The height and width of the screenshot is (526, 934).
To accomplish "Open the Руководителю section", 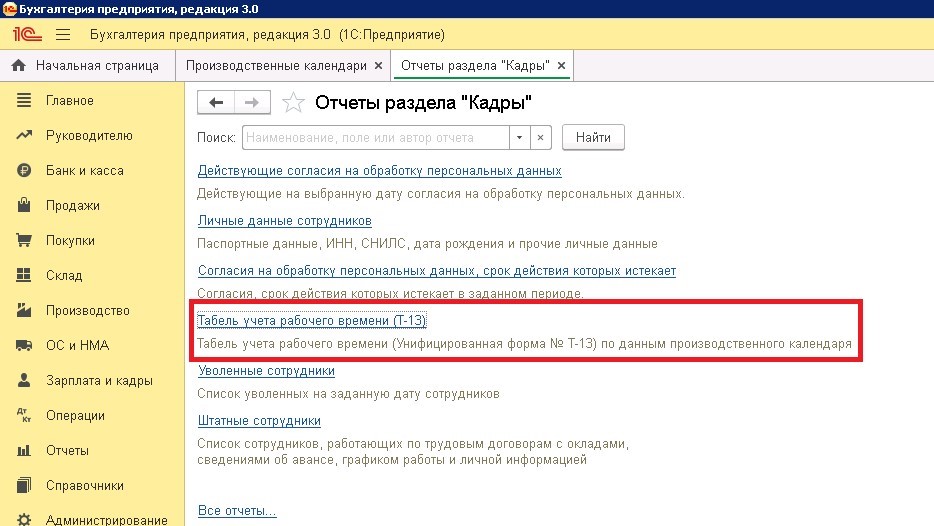I will 89,136.
